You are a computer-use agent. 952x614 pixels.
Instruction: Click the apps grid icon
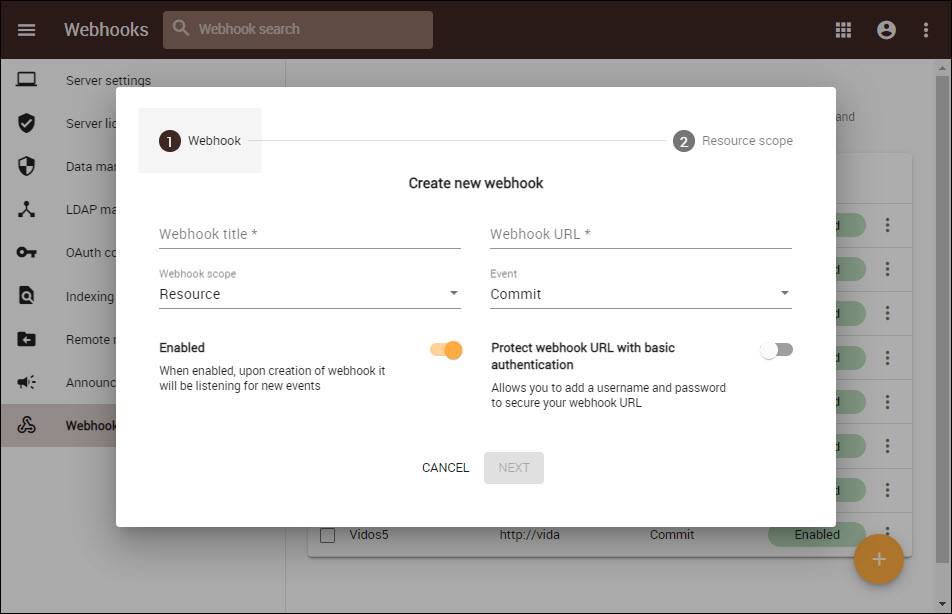pos(843,30)
